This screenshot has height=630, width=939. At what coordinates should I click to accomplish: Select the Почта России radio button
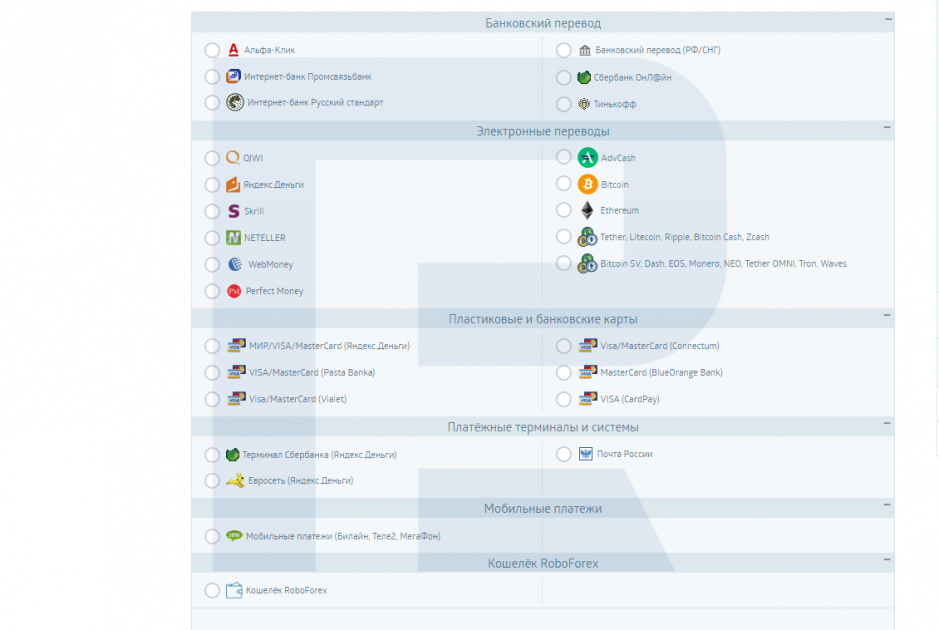click(564, 454)
